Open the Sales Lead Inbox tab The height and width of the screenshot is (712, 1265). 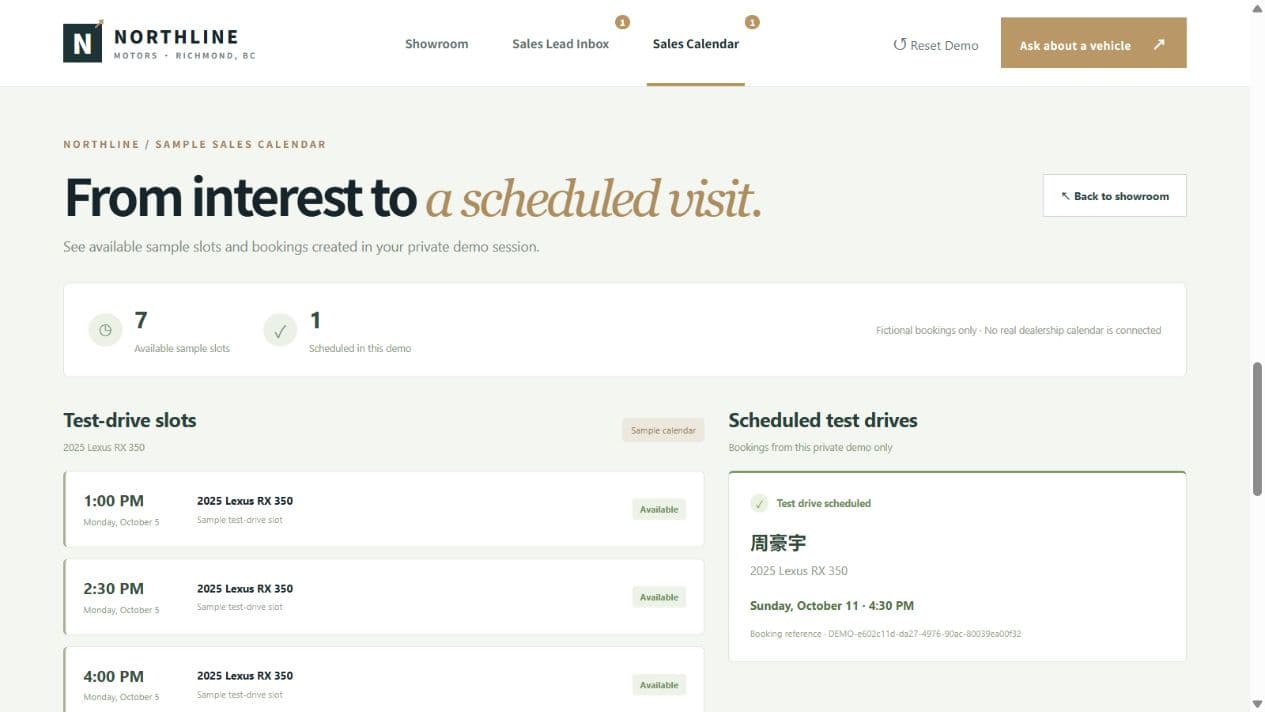[560, 44]
